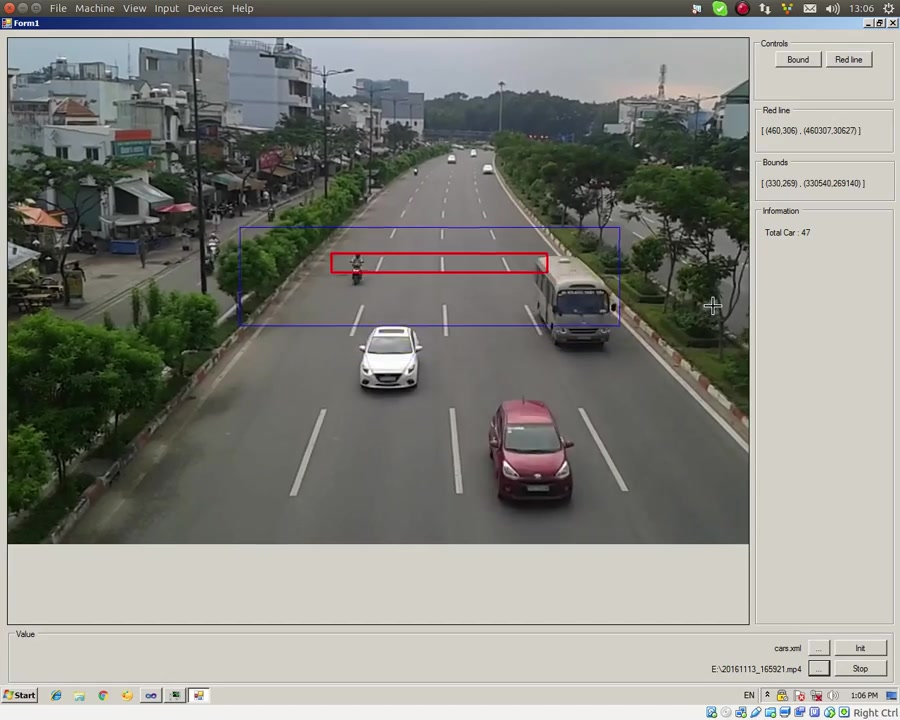
Task: Click the browse button next to cars.xml
Action: (818, 648)
